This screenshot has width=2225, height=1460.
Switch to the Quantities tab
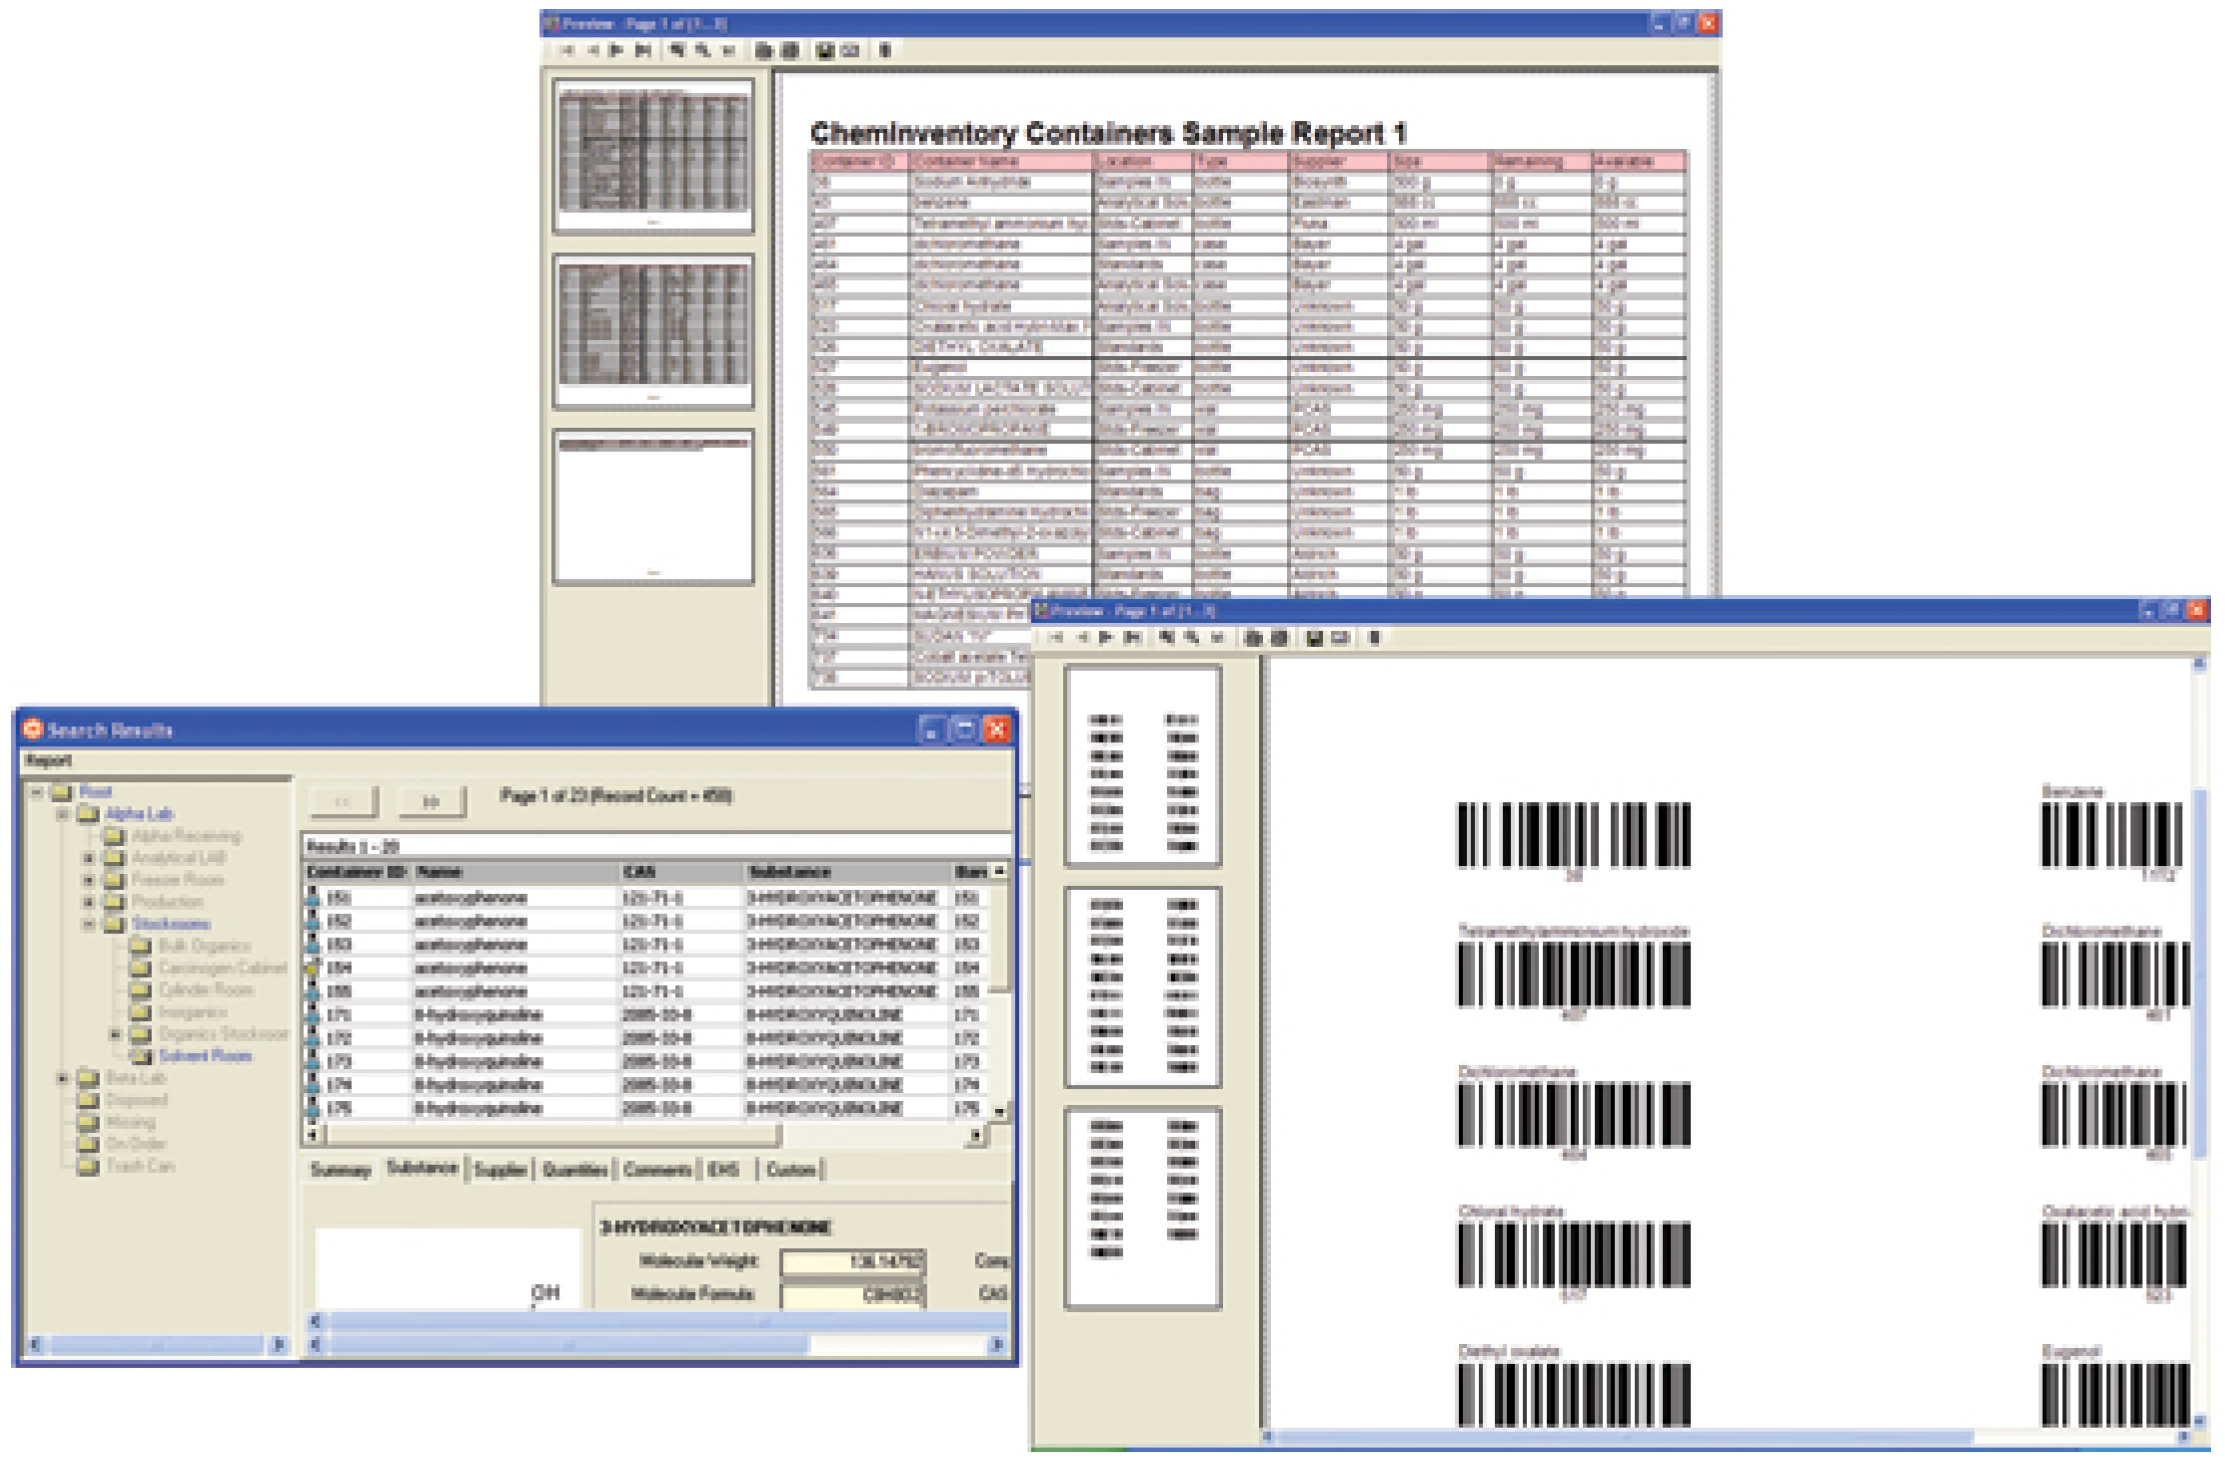(x=575, y=1170)
